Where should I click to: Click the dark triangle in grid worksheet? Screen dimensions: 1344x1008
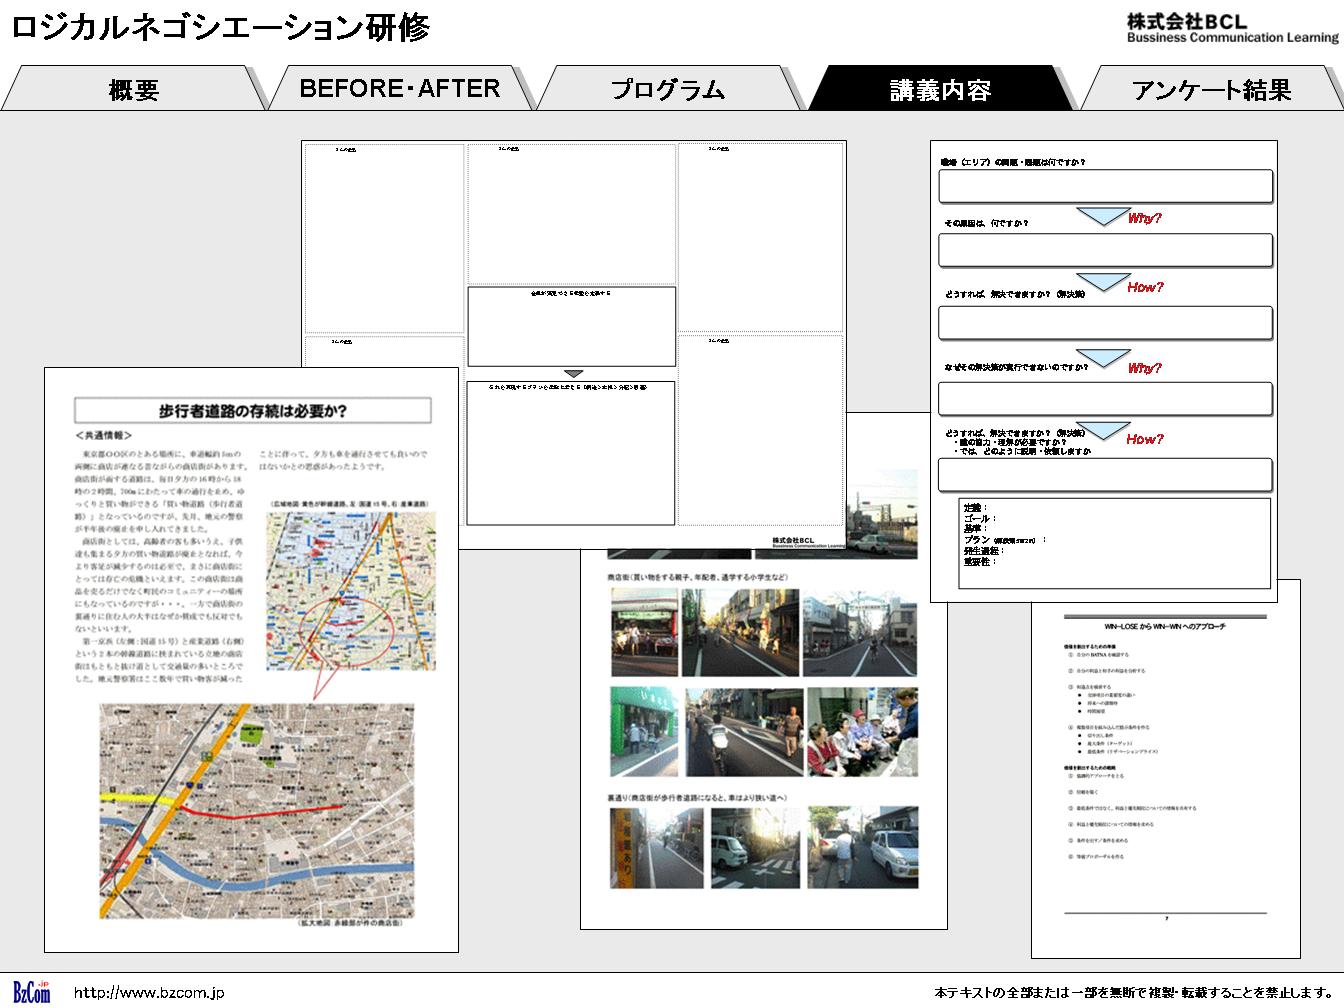click(x=574, y=373)
